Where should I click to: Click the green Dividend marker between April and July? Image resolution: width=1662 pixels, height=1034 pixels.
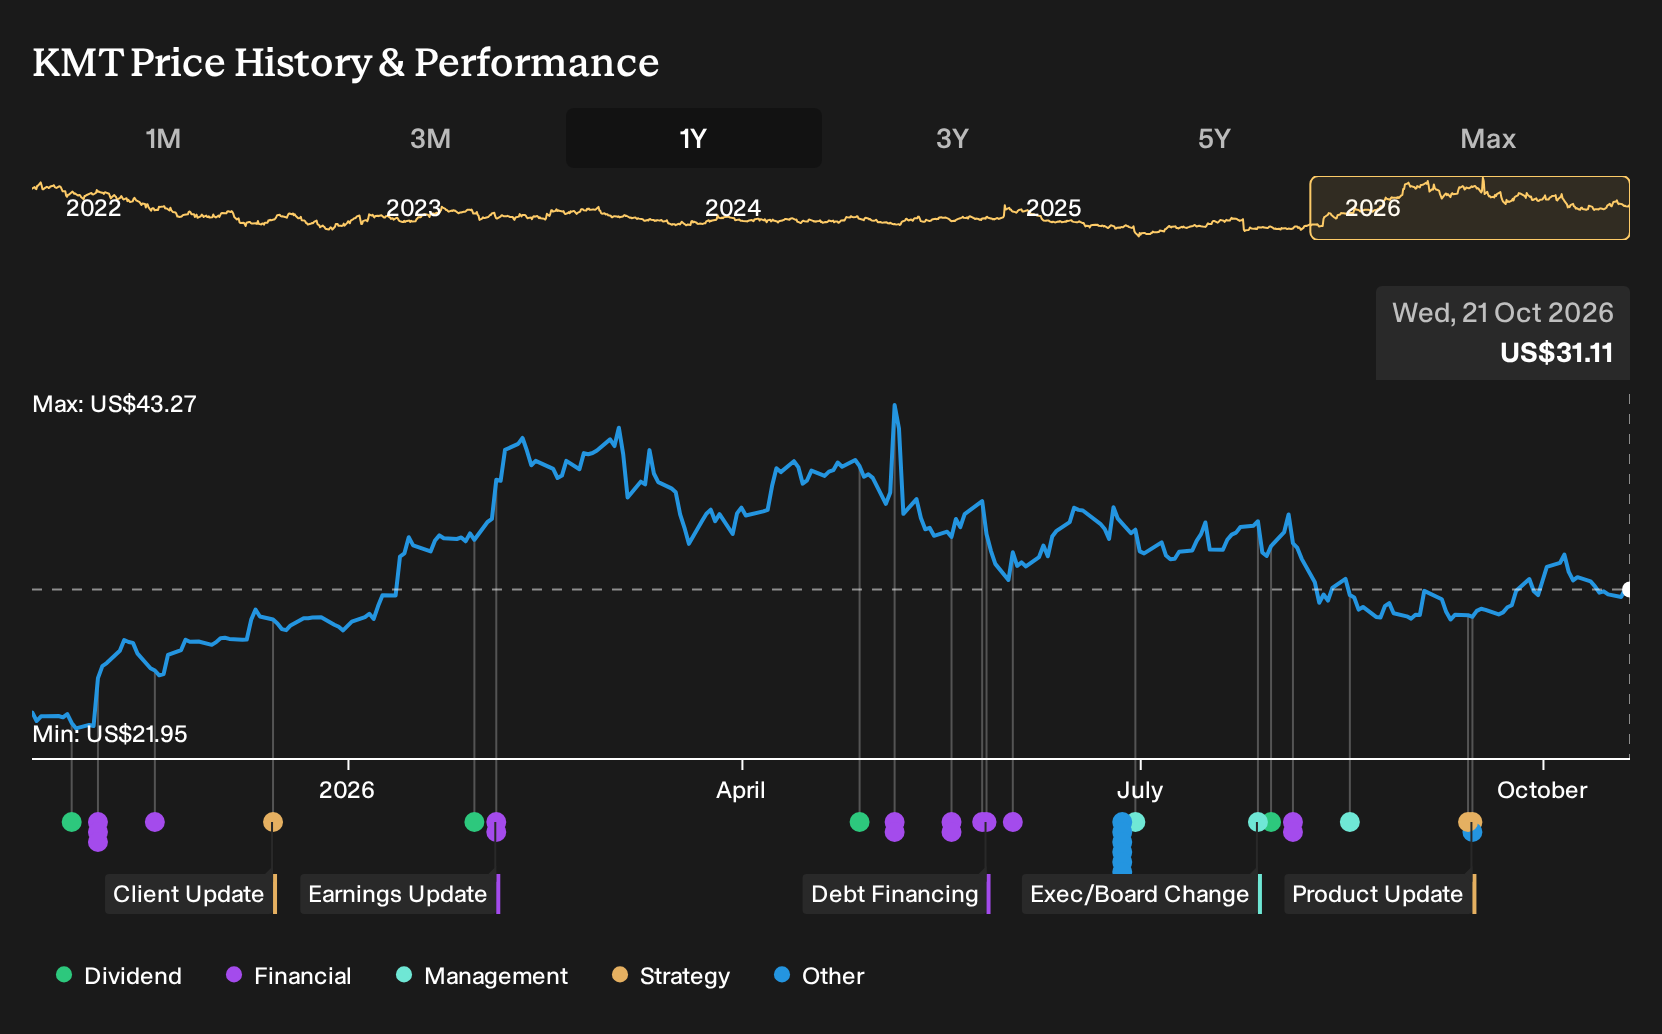(859, 822)
